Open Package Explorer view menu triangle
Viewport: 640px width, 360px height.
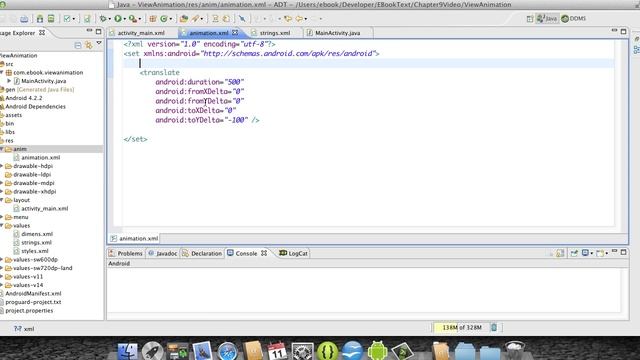tap(99, 43)
